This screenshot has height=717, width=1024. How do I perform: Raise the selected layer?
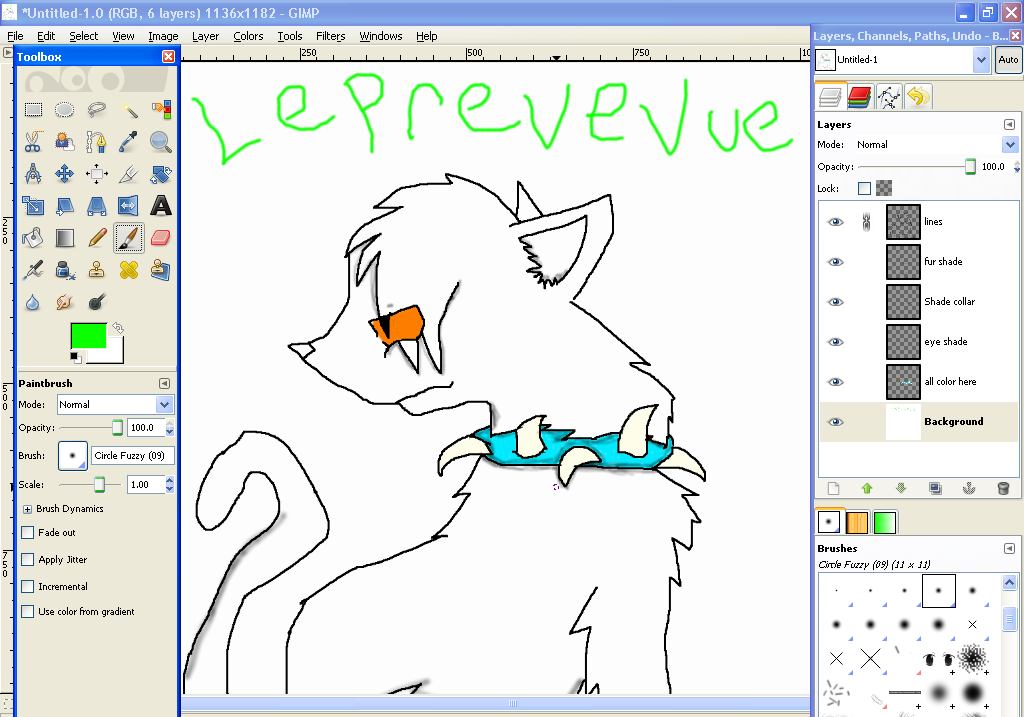(x=867, y=488)
